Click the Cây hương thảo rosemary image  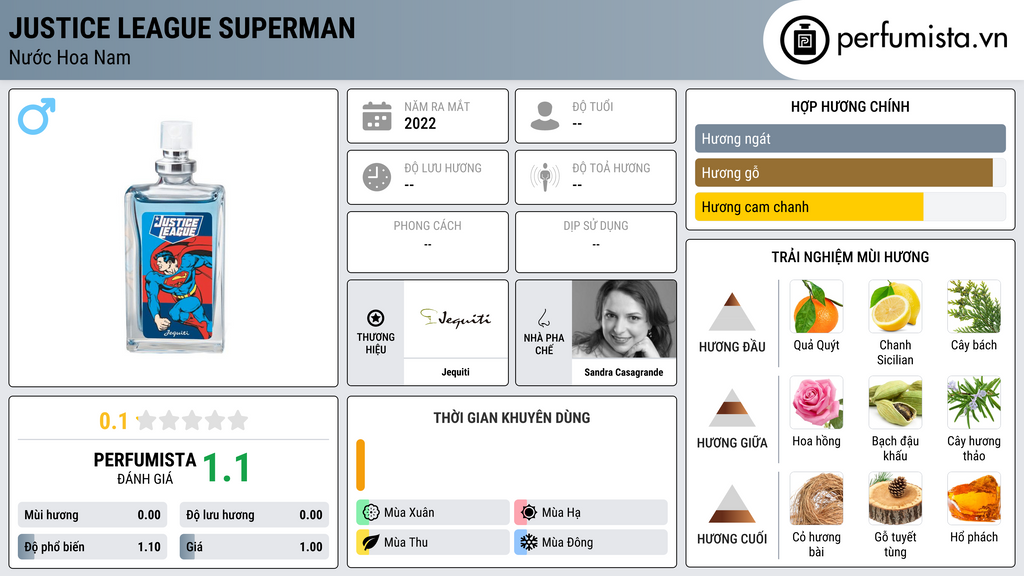click(974, 403)
